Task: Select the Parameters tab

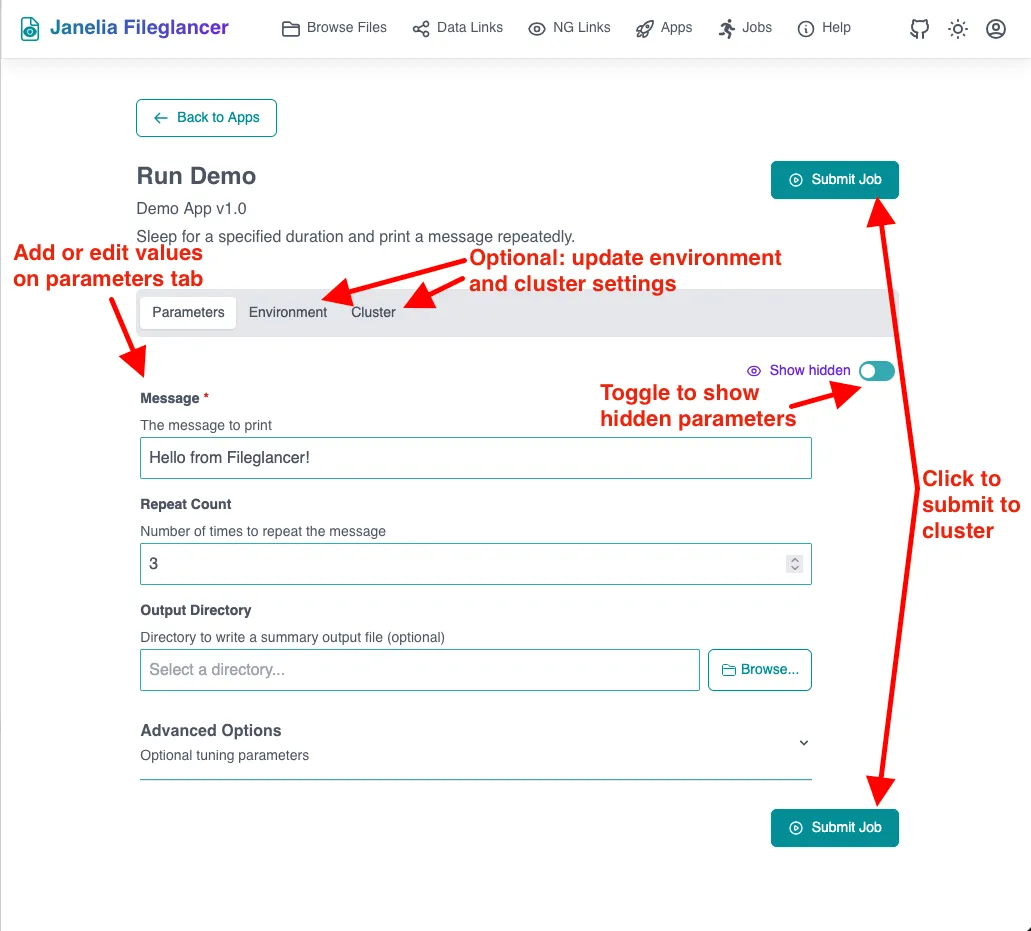Action: [187, 312]
